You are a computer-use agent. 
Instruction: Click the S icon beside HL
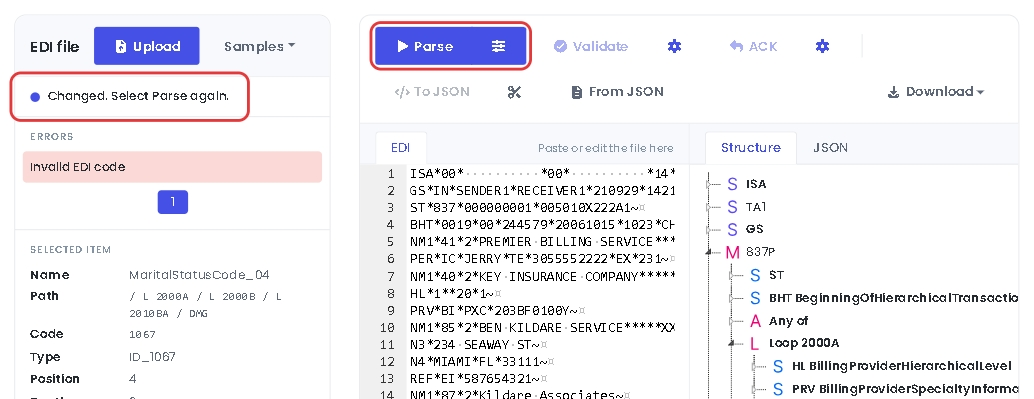click(x=778, y=366)
